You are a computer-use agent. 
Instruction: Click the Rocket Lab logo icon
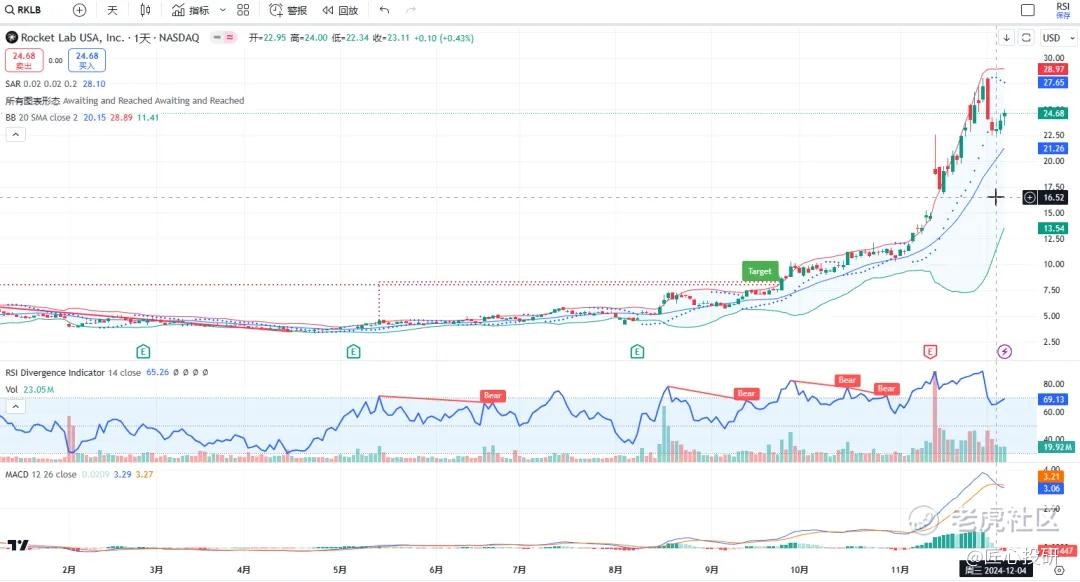pyautogui.click(x=12, y=37)
